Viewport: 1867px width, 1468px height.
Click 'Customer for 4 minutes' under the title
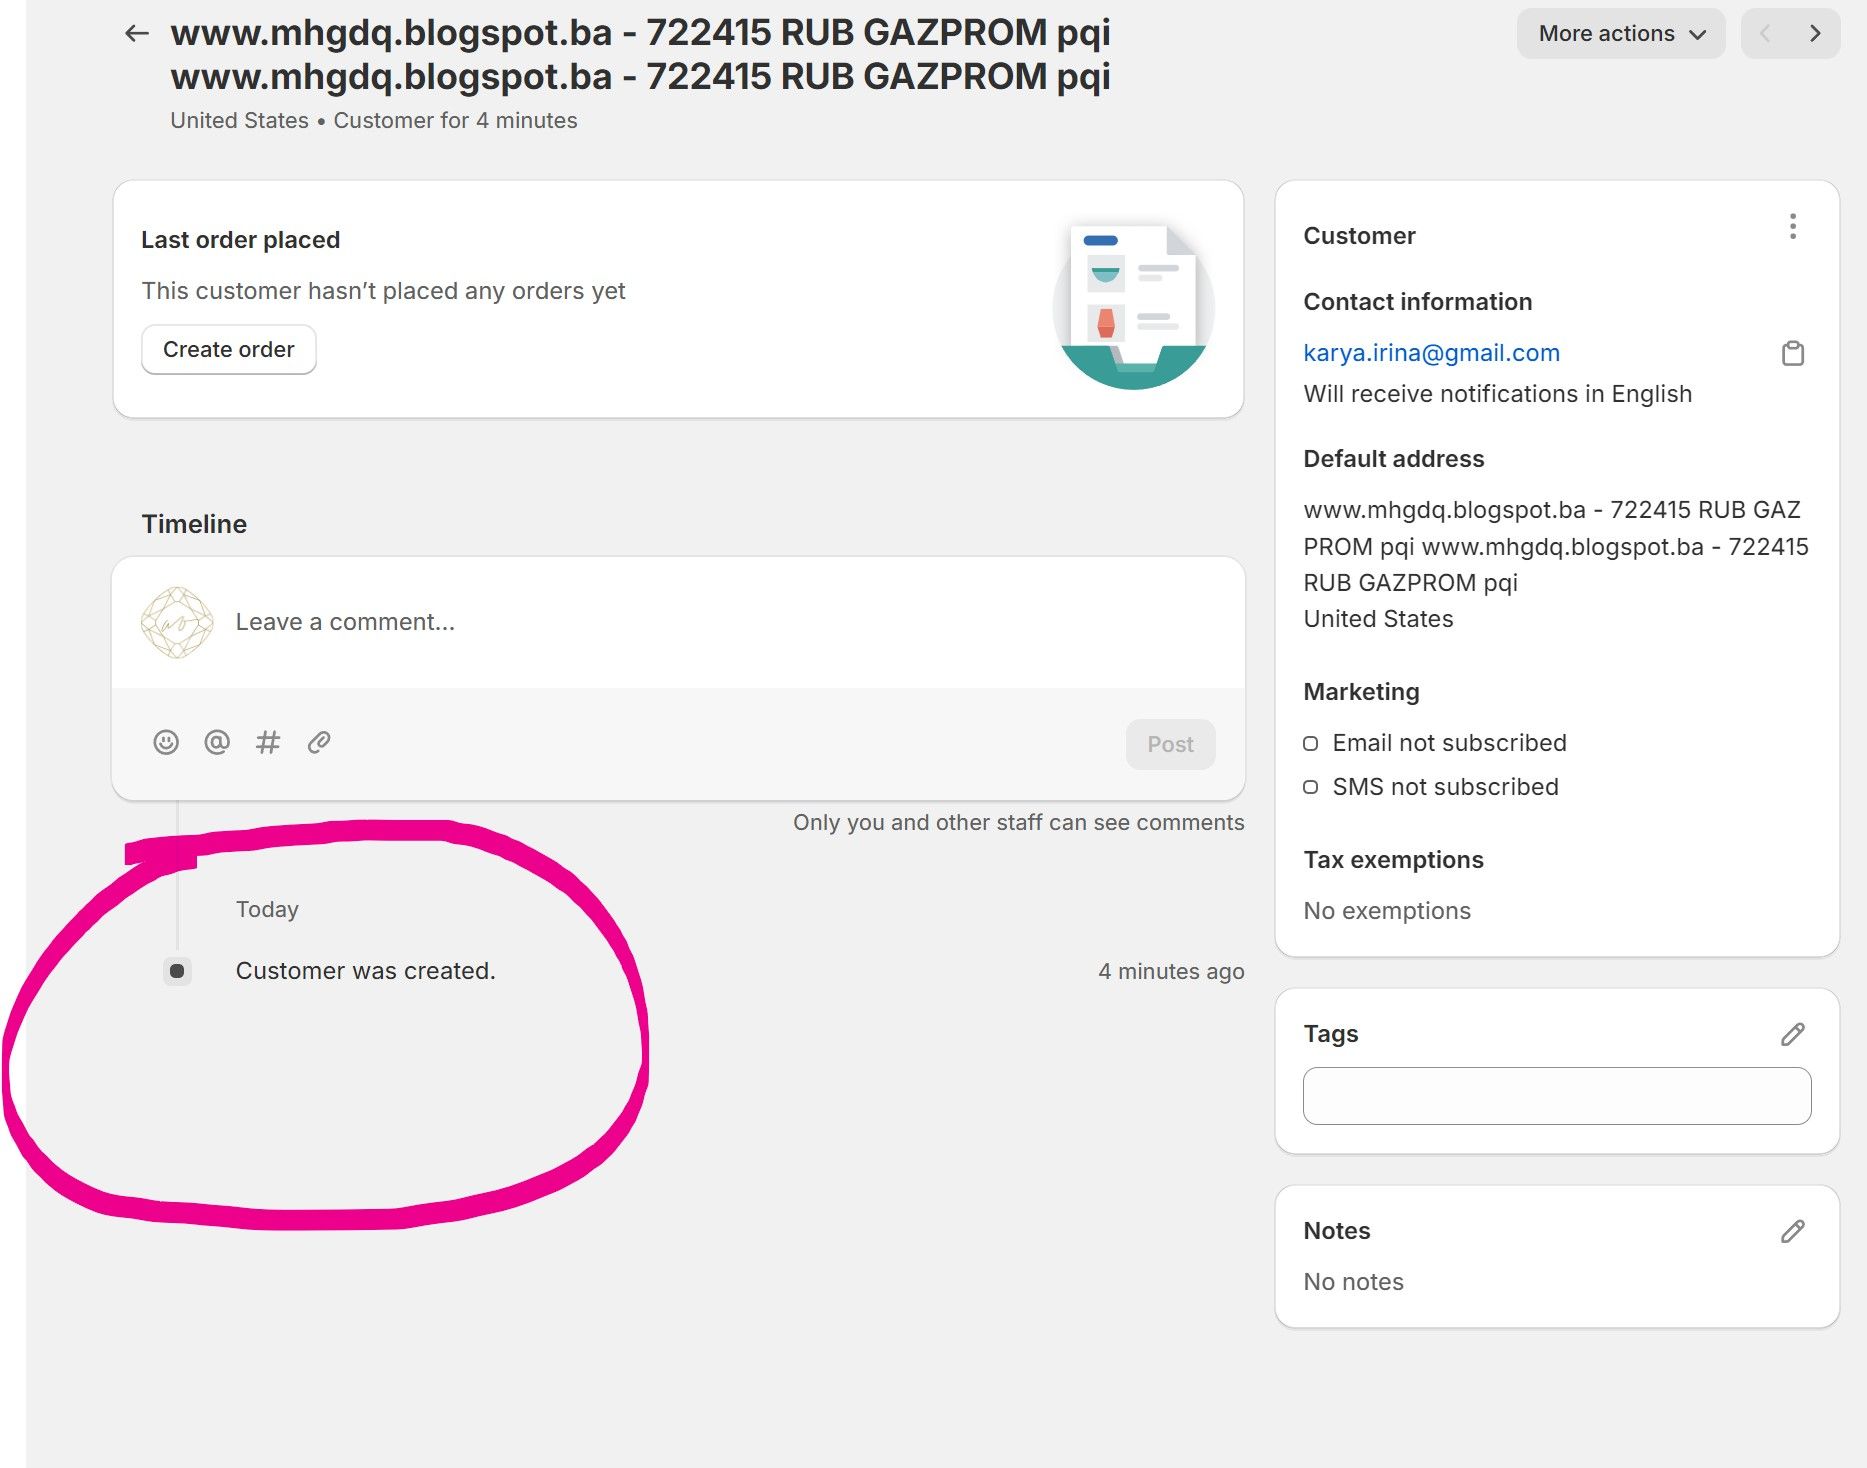(455, 120)
